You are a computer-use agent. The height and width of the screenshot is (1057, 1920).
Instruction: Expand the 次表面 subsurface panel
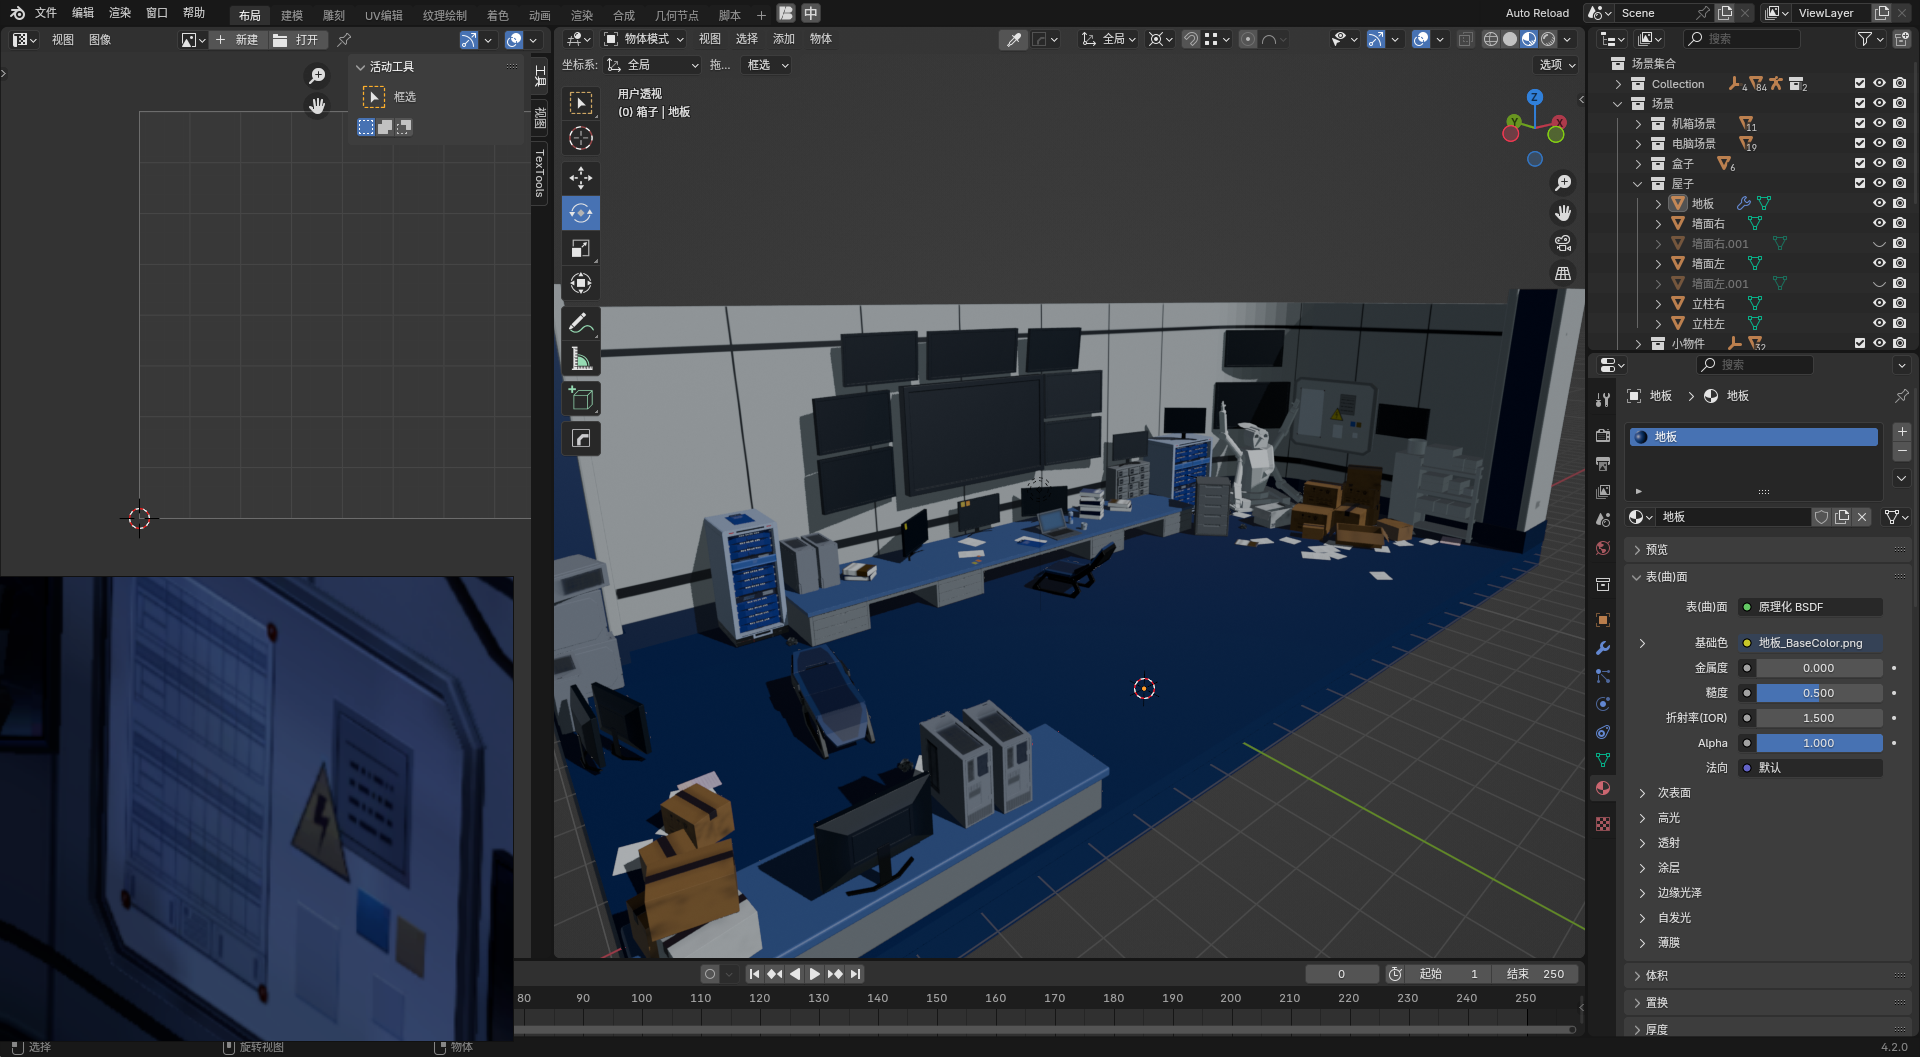pyautogui.click(x=1673, y=793)
